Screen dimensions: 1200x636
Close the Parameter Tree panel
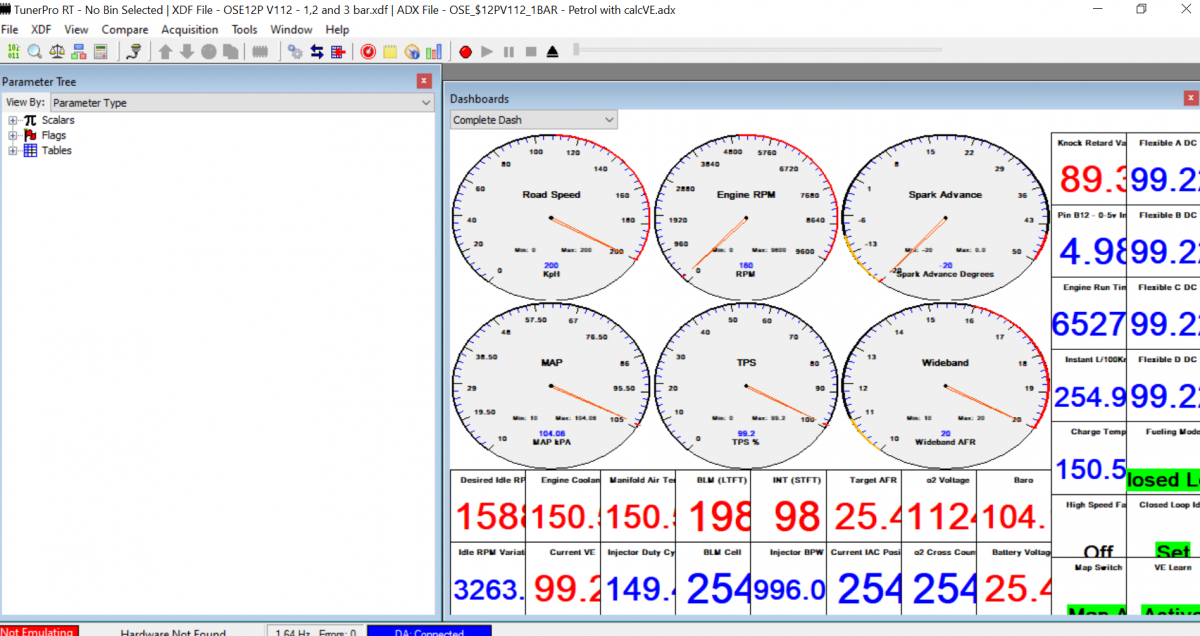[425, 81]
